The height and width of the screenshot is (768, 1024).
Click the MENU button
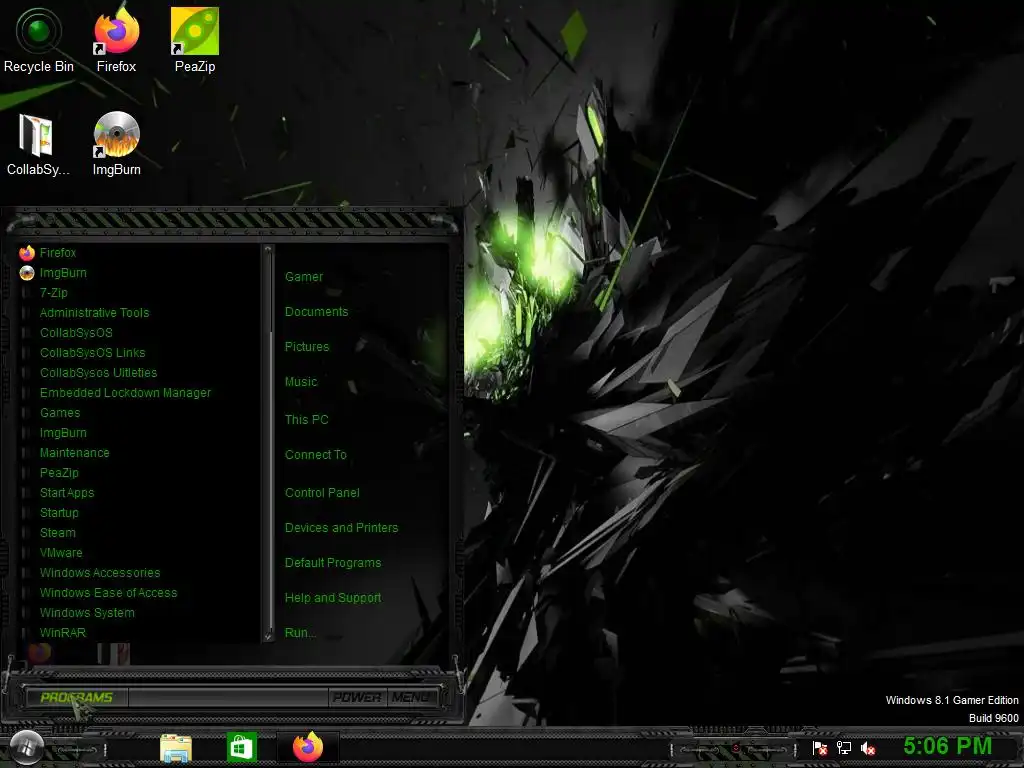point(411,697)
